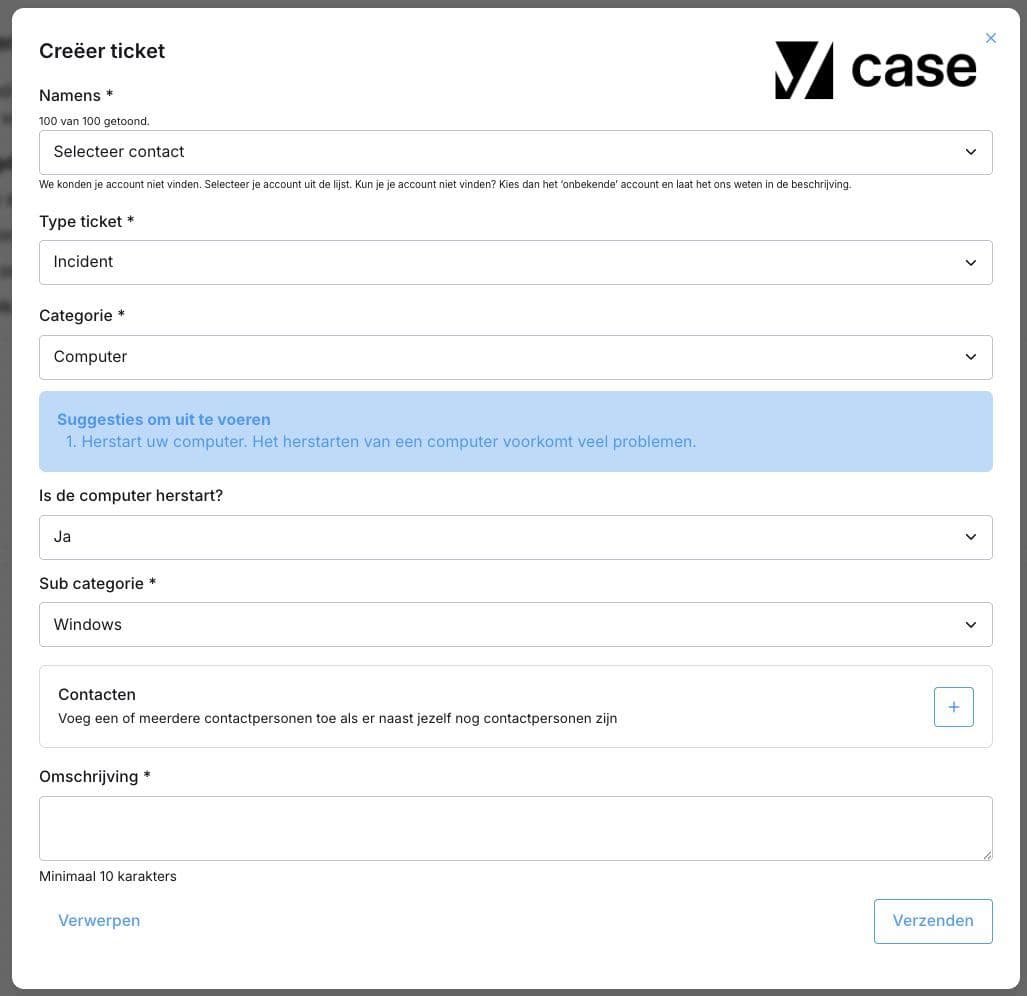The width and height of the screenshot is (1027, 996).
Task: Click the Omschrijving text area
Action: (516, 828)
